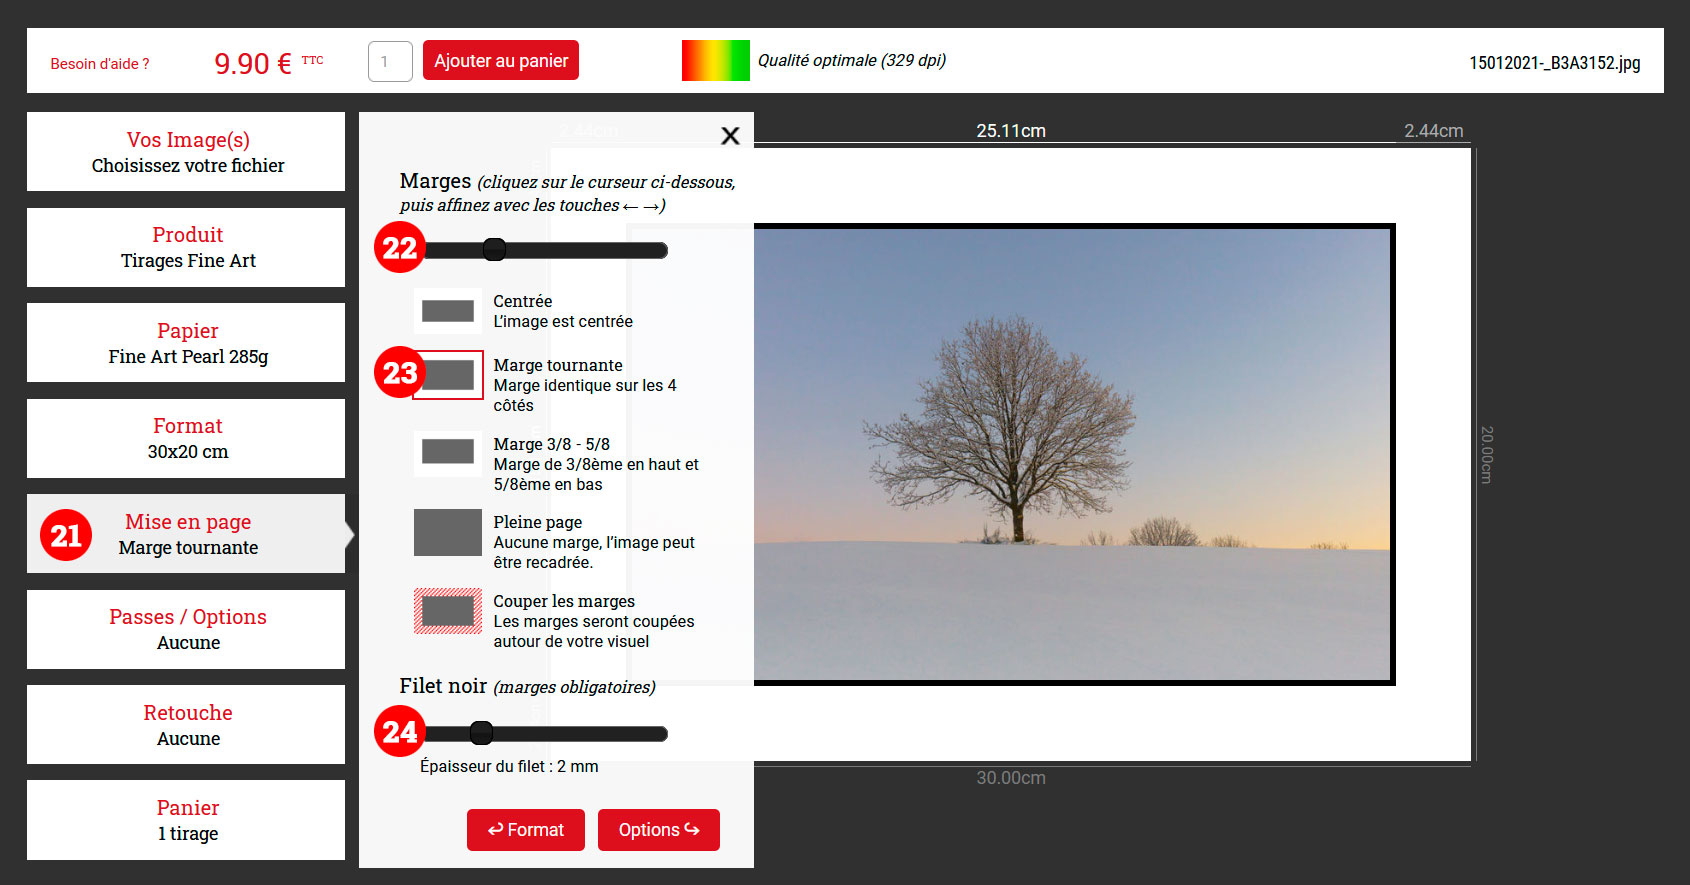
Task: Click the file name 15012021-_B3A3152.jpg
Action: (1555, 63)
